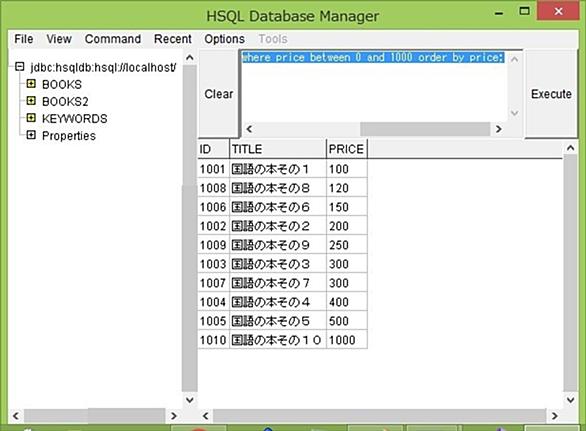Screen dimensions: 586x431
Task: Click left arrow of query horizontal scrollbar
Action: [x=249, y=129]
